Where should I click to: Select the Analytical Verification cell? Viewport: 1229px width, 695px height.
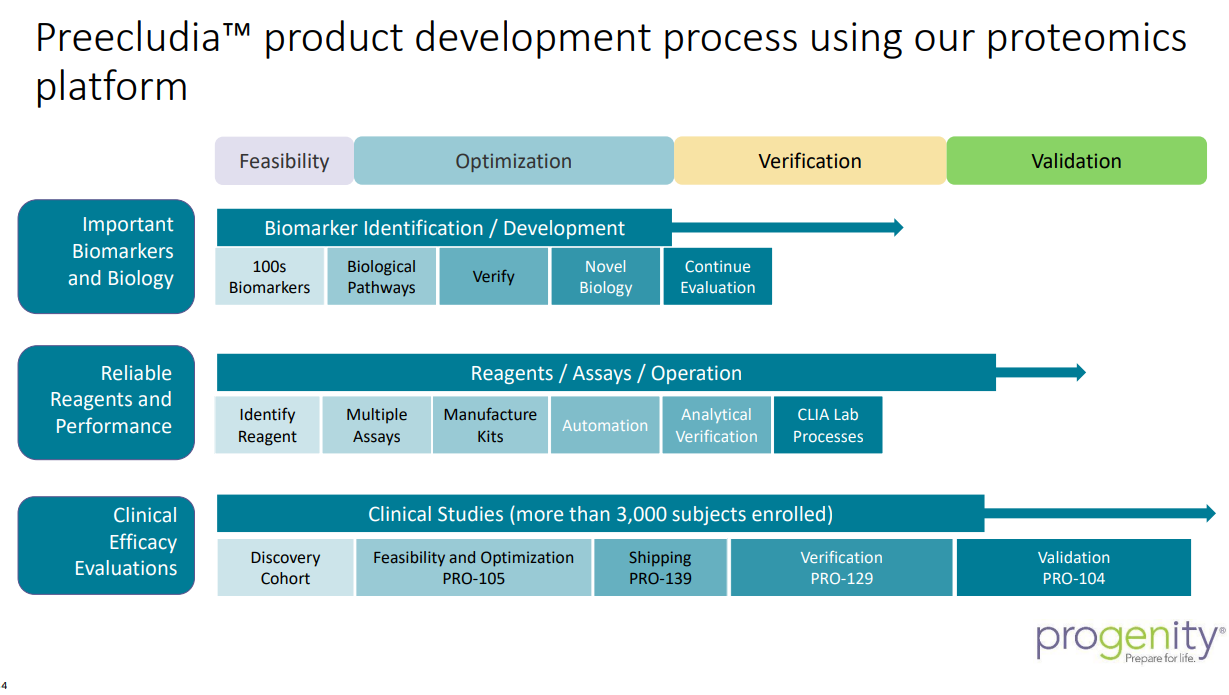point(717,425)
